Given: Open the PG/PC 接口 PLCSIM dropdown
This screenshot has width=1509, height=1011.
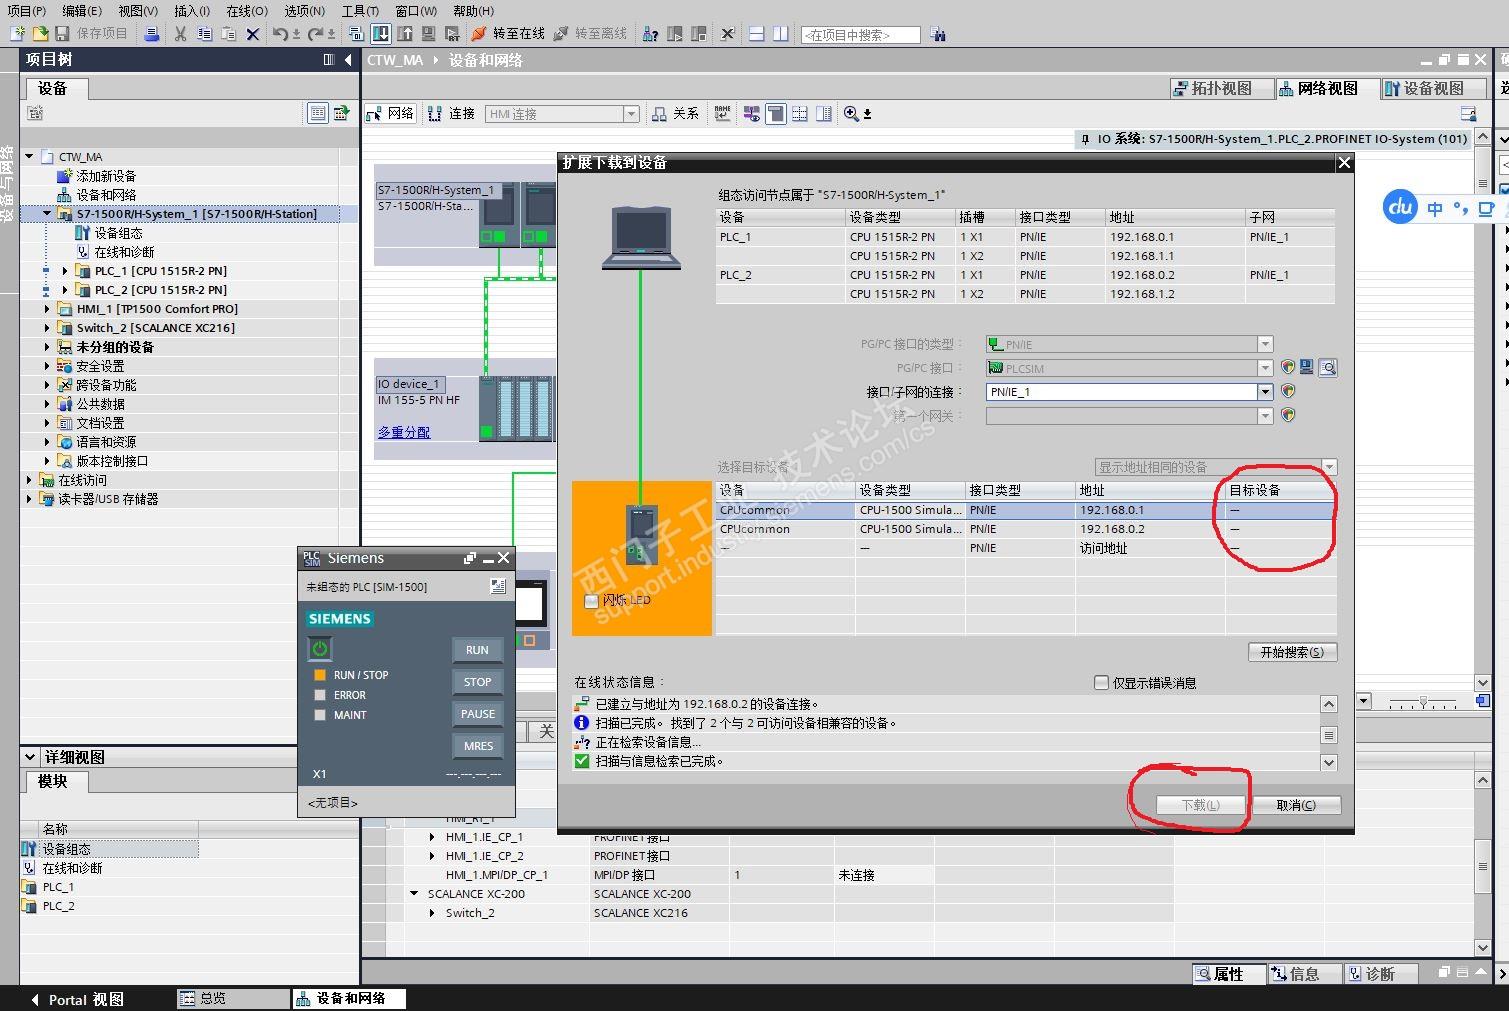Looking at the screenshot, I should [x=1265, y=368].
